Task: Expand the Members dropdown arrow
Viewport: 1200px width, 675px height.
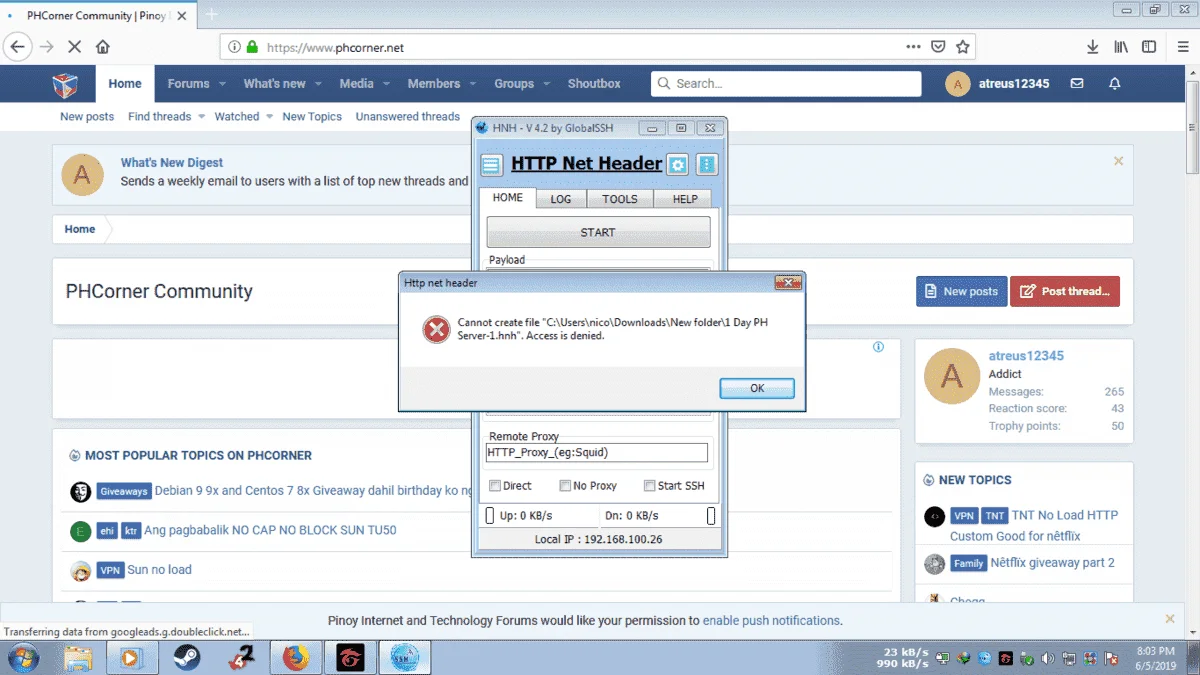Action: pos(473,84)
